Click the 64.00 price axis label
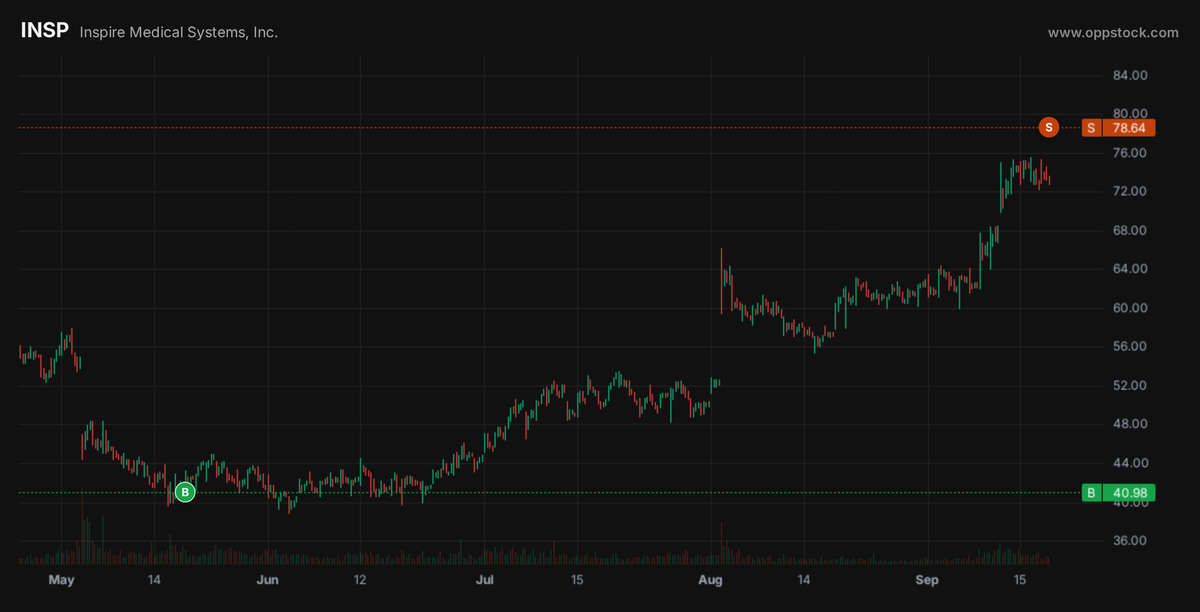 (1130, 269)
